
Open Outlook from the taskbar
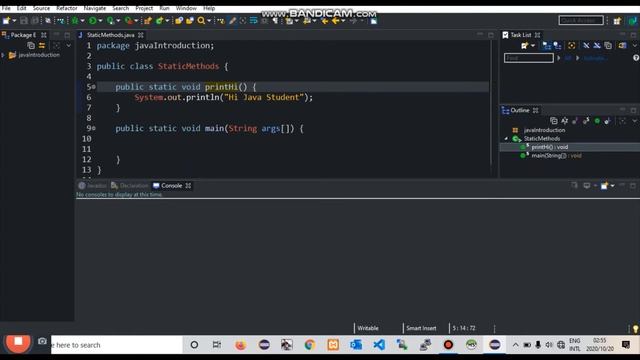(356, 345)
